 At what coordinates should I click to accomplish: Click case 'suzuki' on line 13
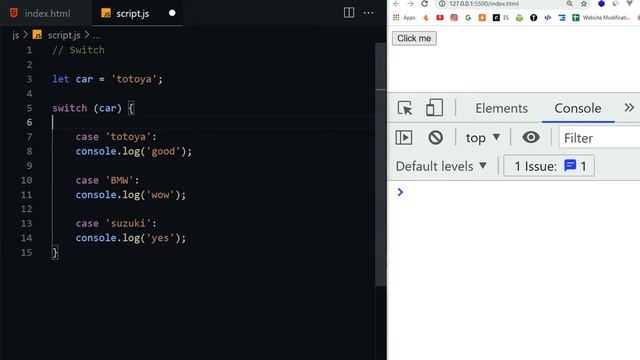116,224
